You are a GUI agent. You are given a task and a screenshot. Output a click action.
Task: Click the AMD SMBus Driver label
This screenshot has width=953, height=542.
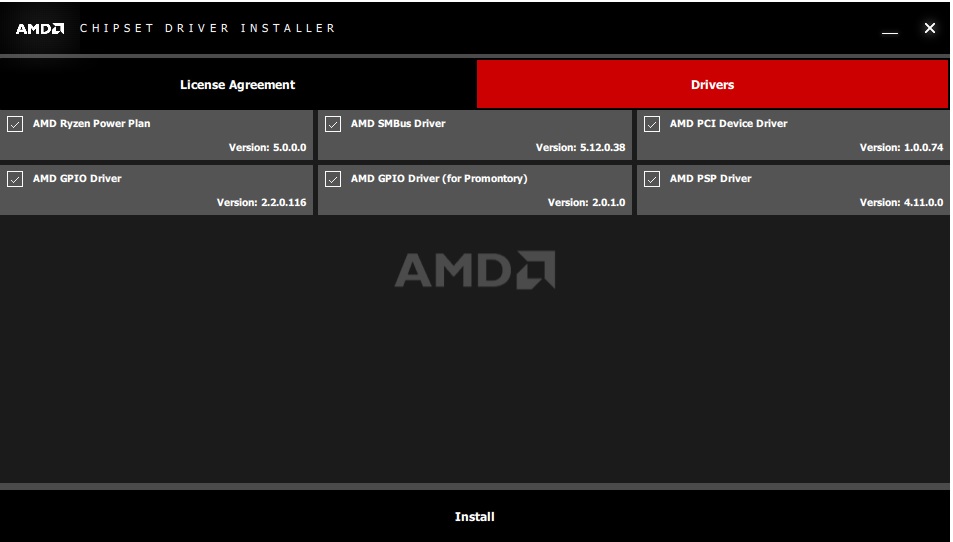pos(398,124)
